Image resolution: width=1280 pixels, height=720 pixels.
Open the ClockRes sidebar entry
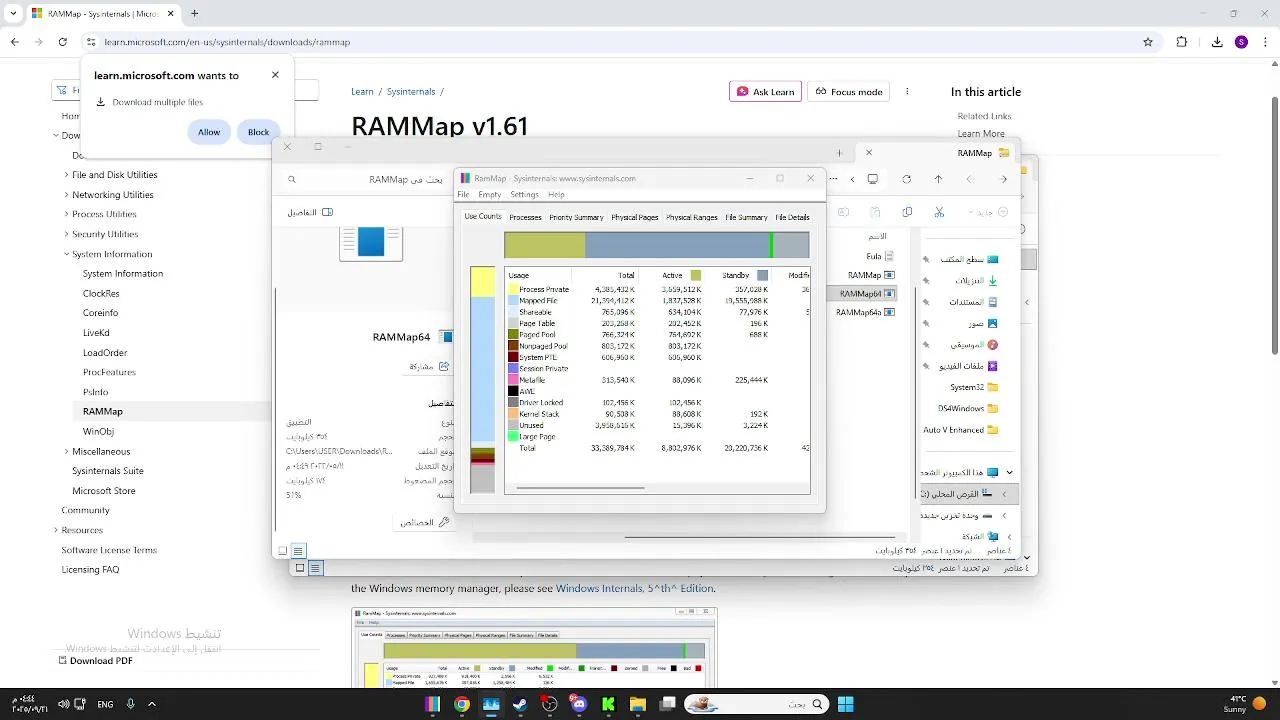(101, 293)
